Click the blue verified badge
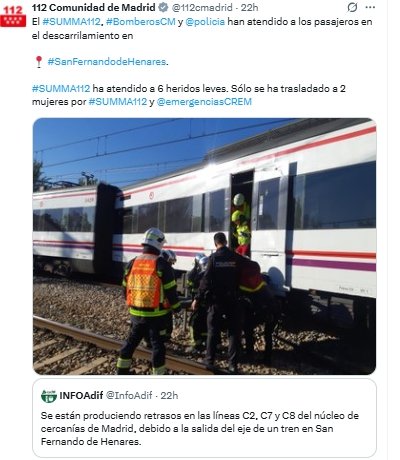 coord(163,7)
